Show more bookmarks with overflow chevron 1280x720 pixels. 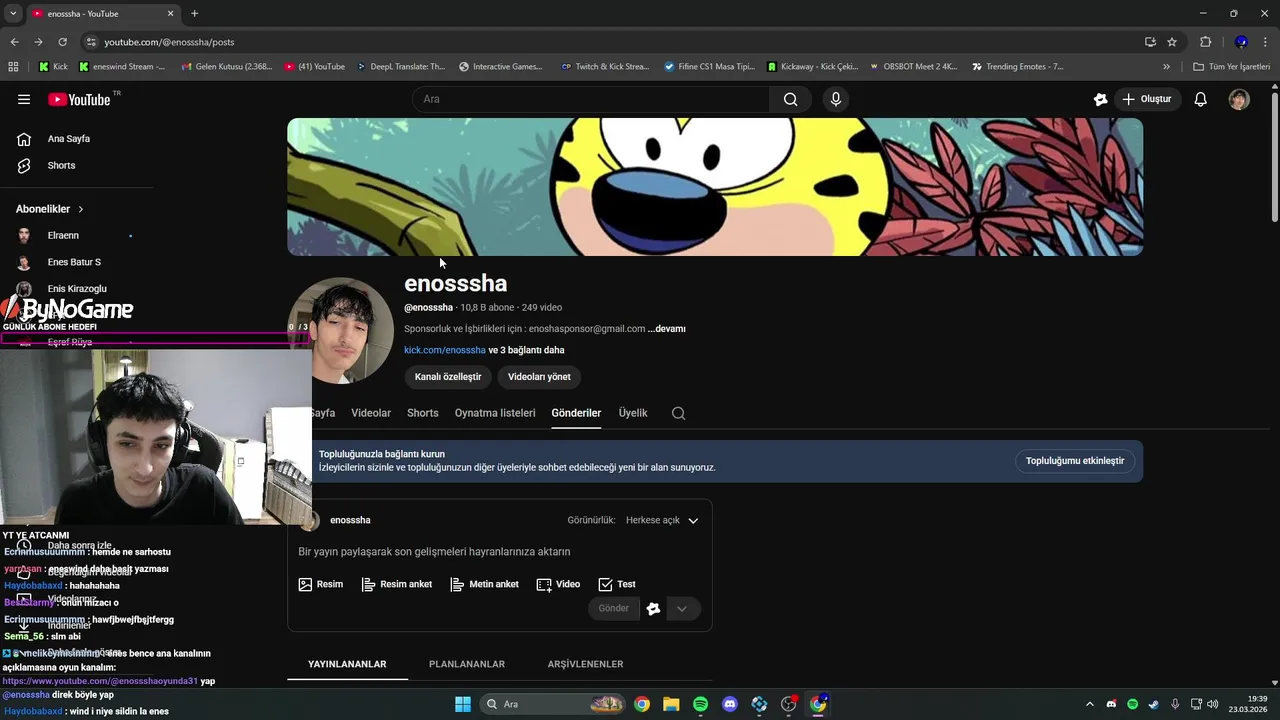pyautogui.click(x=1166, y=67)
